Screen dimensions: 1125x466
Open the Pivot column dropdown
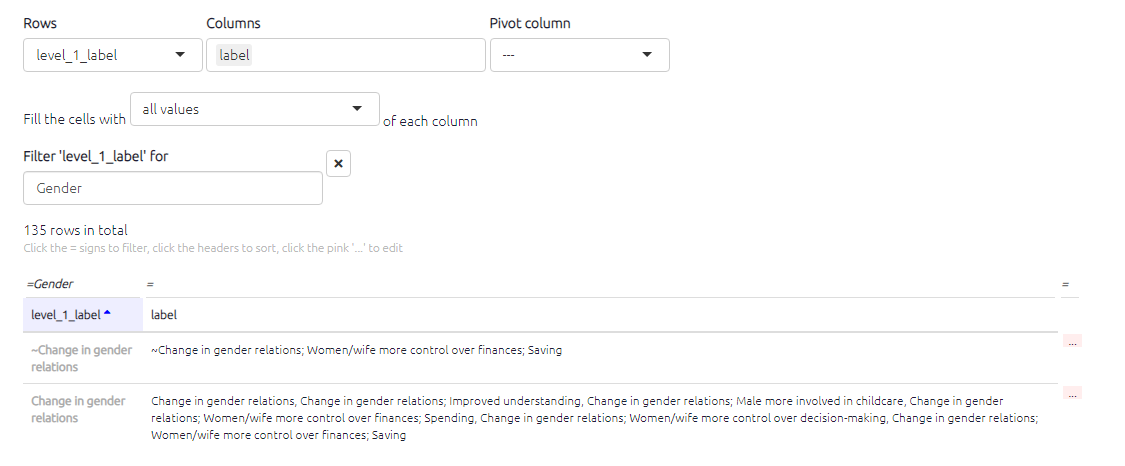click(579, 55)
